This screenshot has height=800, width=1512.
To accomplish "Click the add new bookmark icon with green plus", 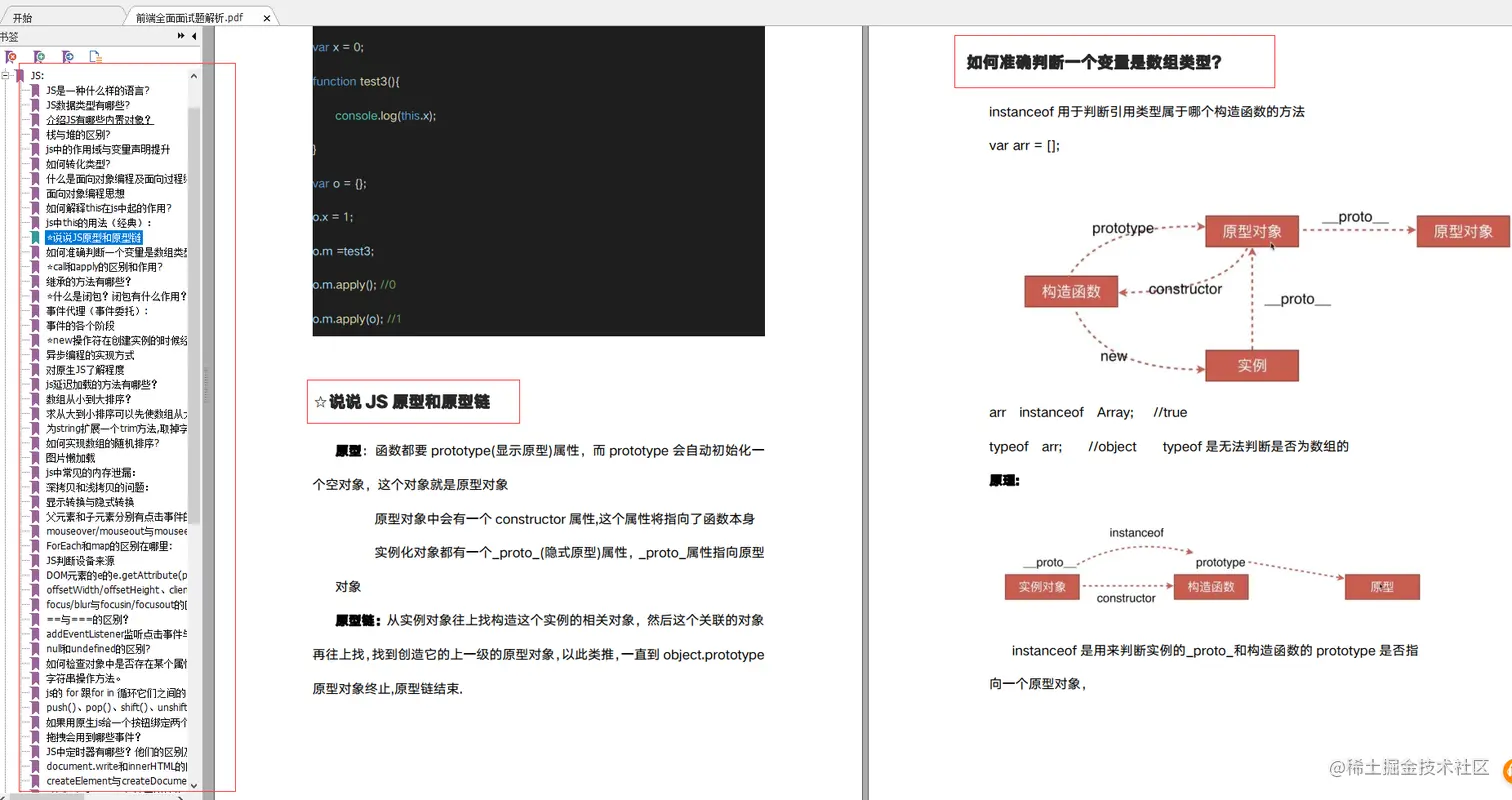I will pyautogui.click(x=40, y=57).
